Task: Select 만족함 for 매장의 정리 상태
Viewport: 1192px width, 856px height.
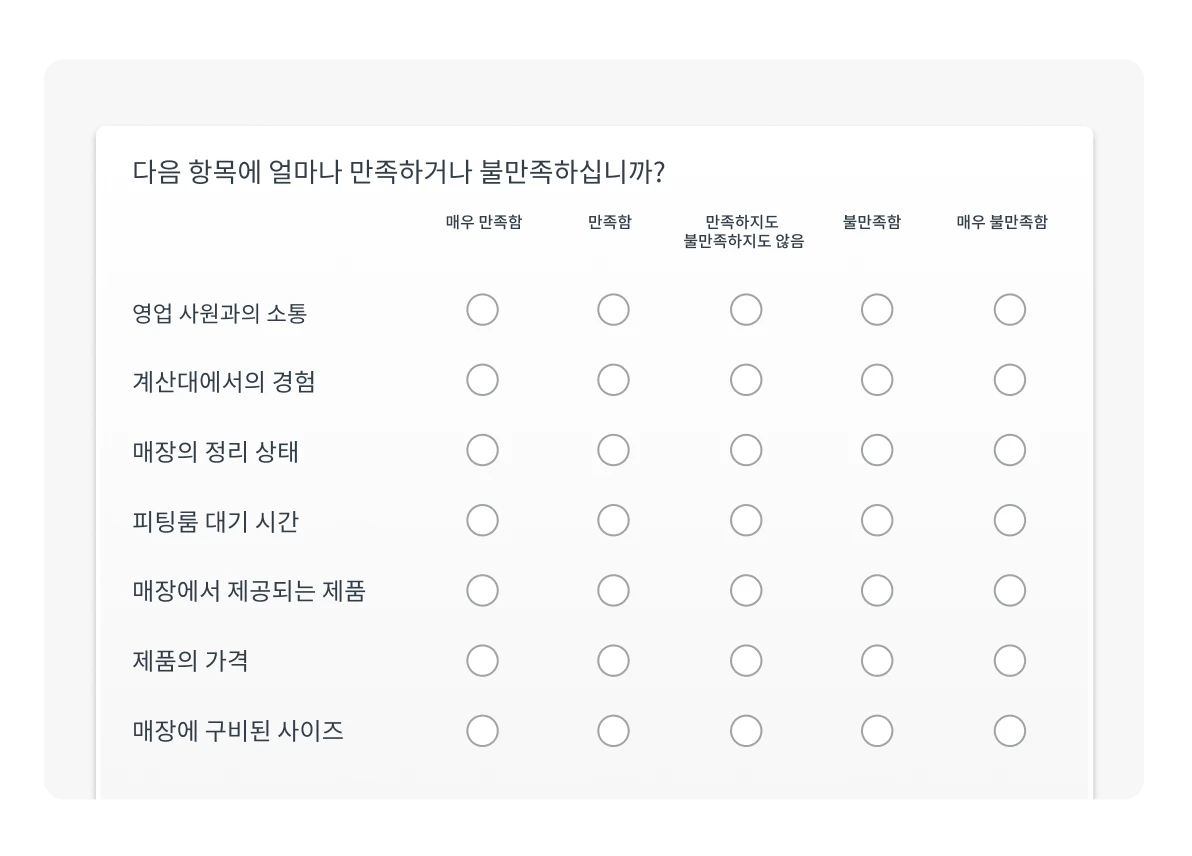Action: [613, 450]
